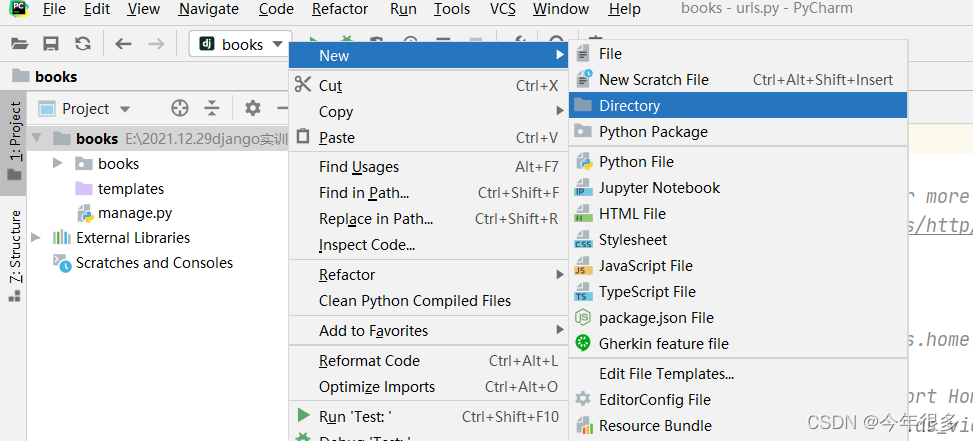Open the Project view dropdown
Viewport: 973px width, 441px height.
point(84,109)
